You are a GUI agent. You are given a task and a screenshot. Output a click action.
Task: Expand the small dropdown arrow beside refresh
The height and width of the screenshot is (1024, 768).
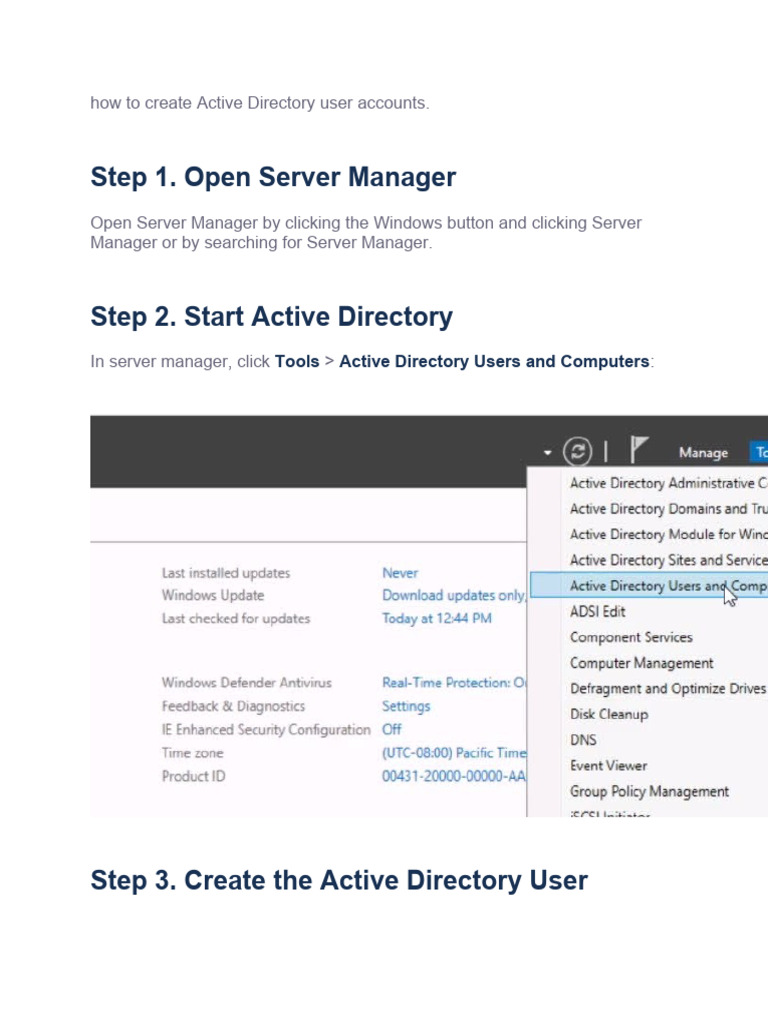coord(547,452)
